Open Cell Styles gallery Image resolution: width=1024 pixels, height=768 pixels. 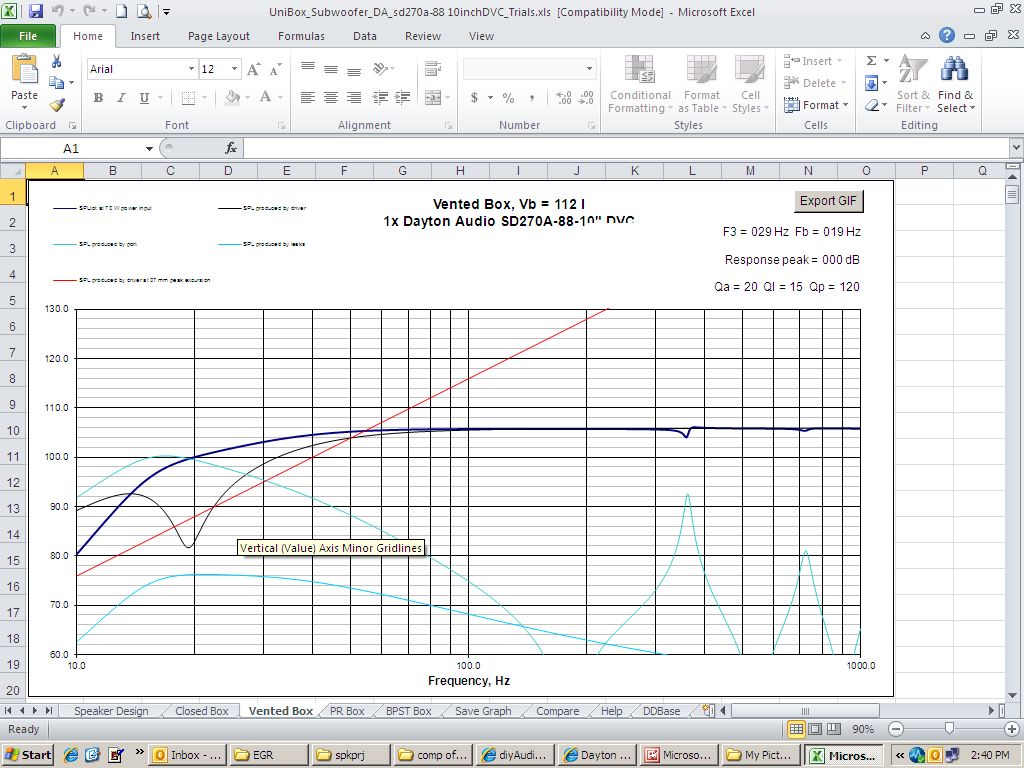tap(750, 85)
